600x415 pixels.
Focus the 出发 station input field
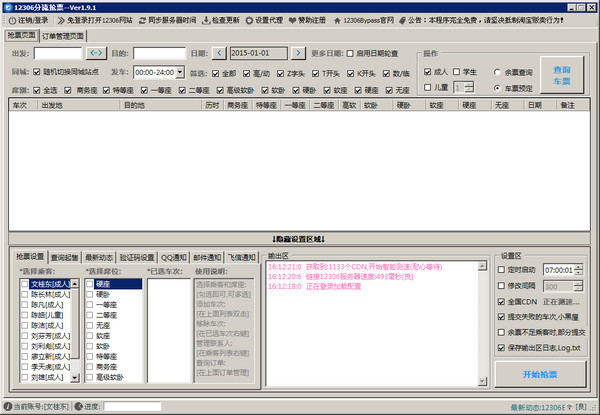click(x=58, y=53)
